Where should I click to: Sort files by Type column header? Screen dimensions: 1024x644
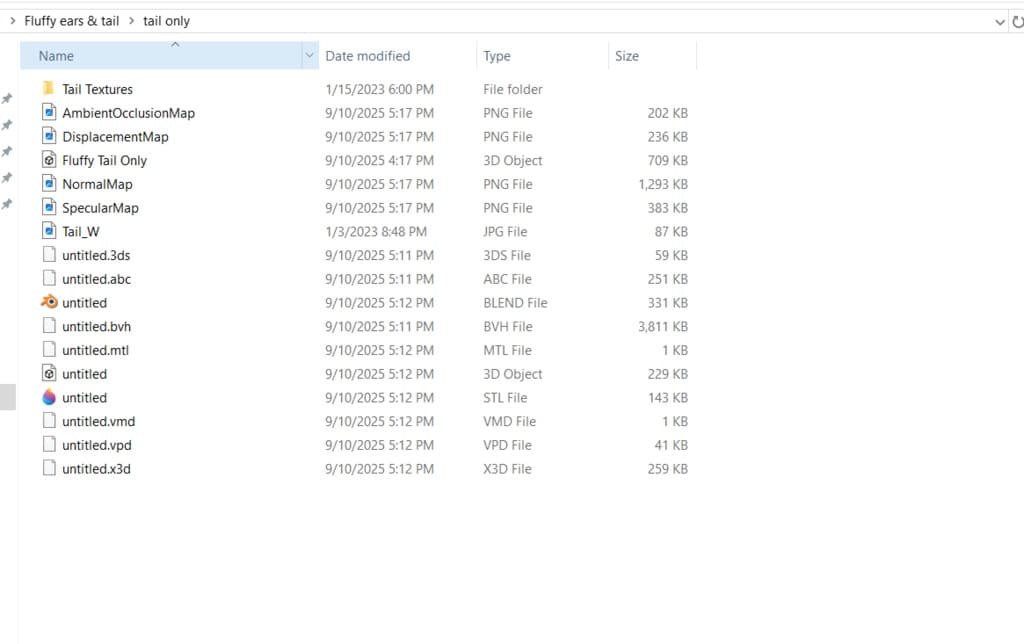(497, 56)
